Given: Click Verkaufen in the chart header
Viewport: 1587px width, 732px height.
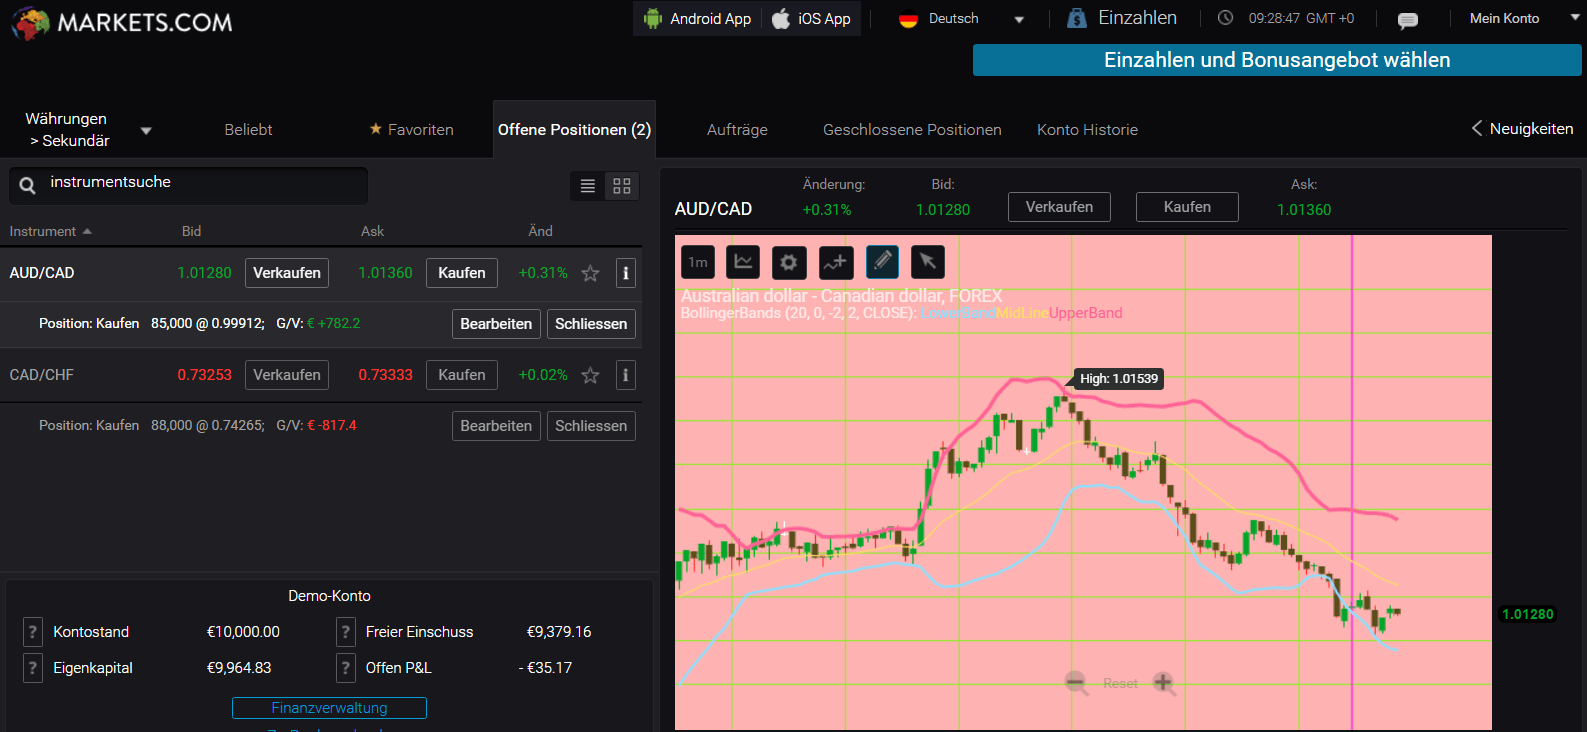Looking at the screenshot, I should (1059, 207).
